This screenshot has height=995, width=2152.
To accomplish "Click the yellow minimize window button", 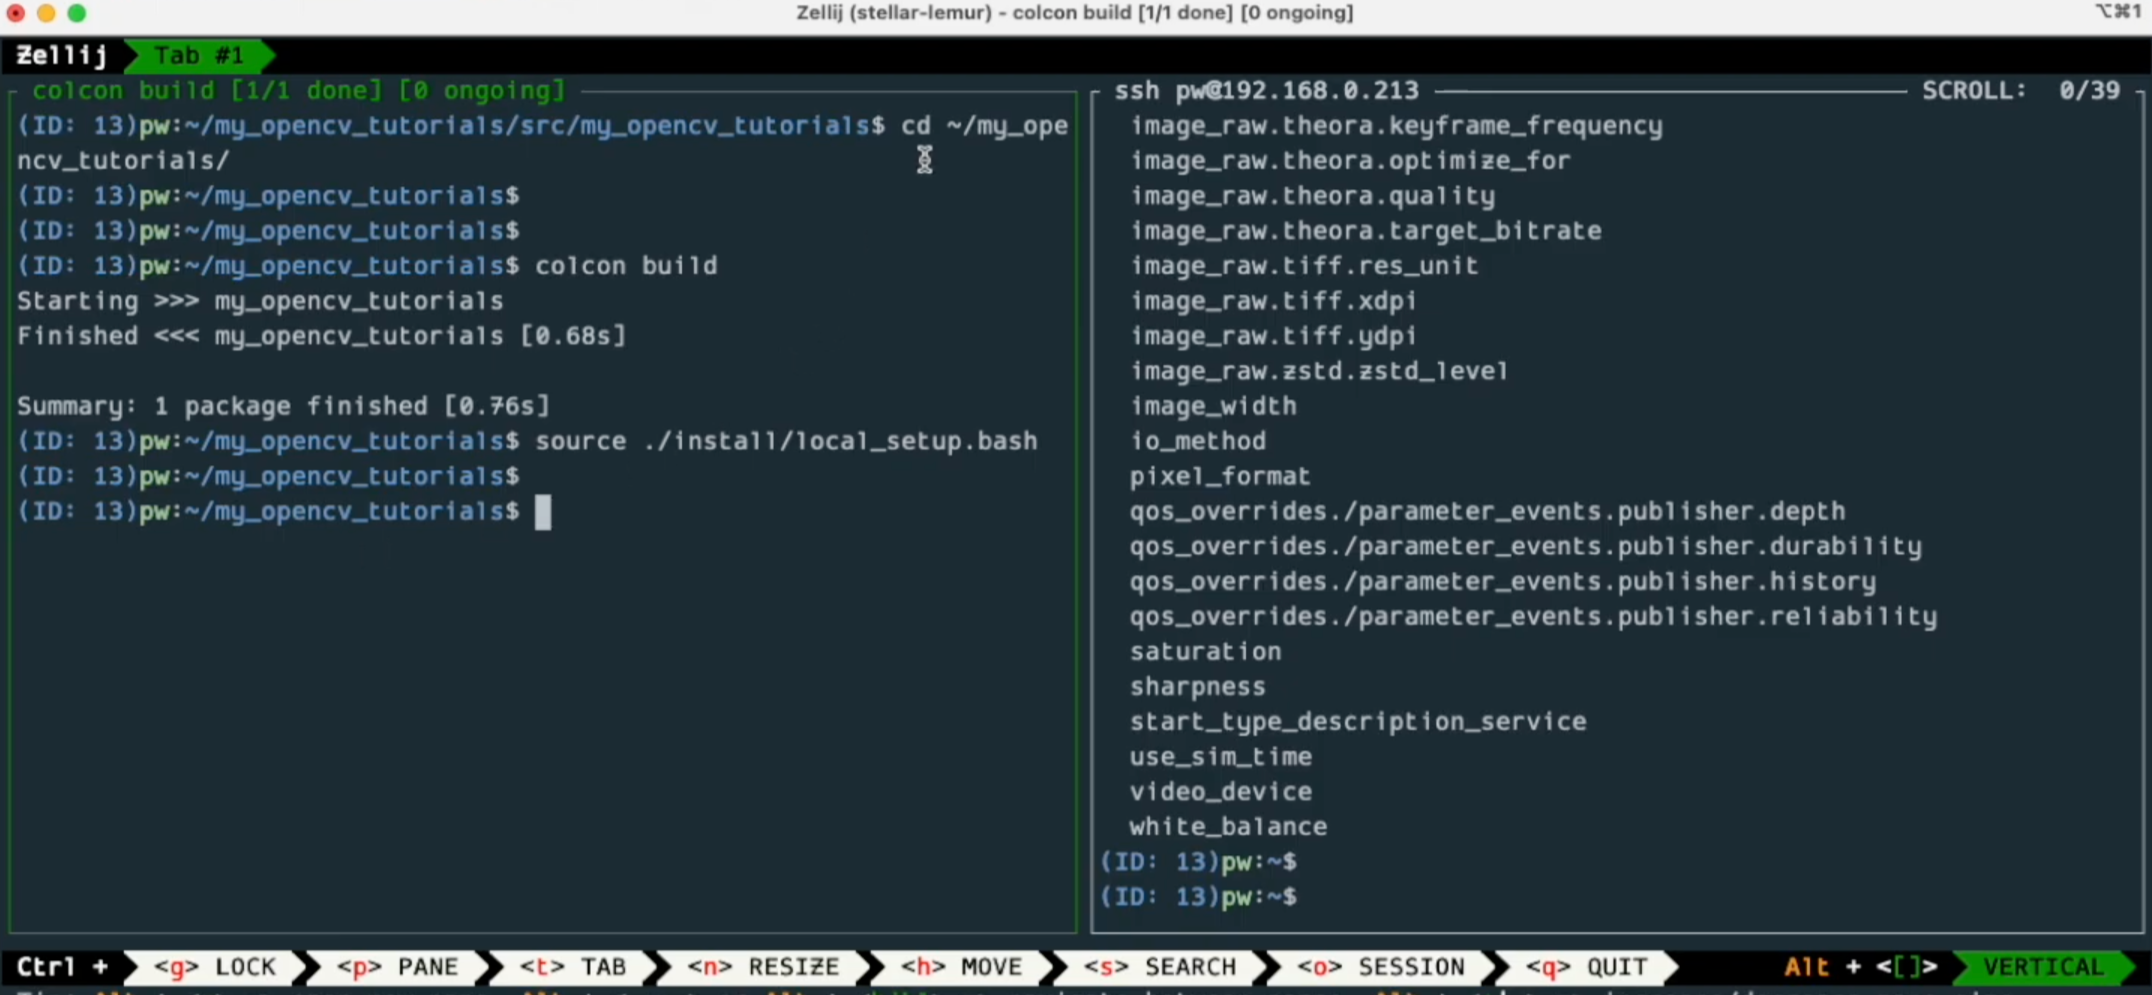I will pyautogui.click(x=46, y=13).
